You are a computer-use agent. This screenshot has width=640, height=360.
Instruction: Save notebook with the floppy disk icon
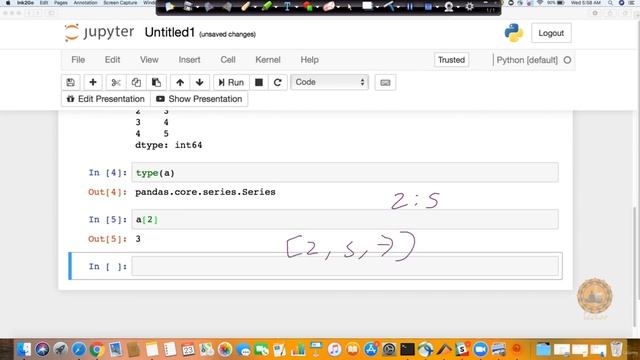71,82
